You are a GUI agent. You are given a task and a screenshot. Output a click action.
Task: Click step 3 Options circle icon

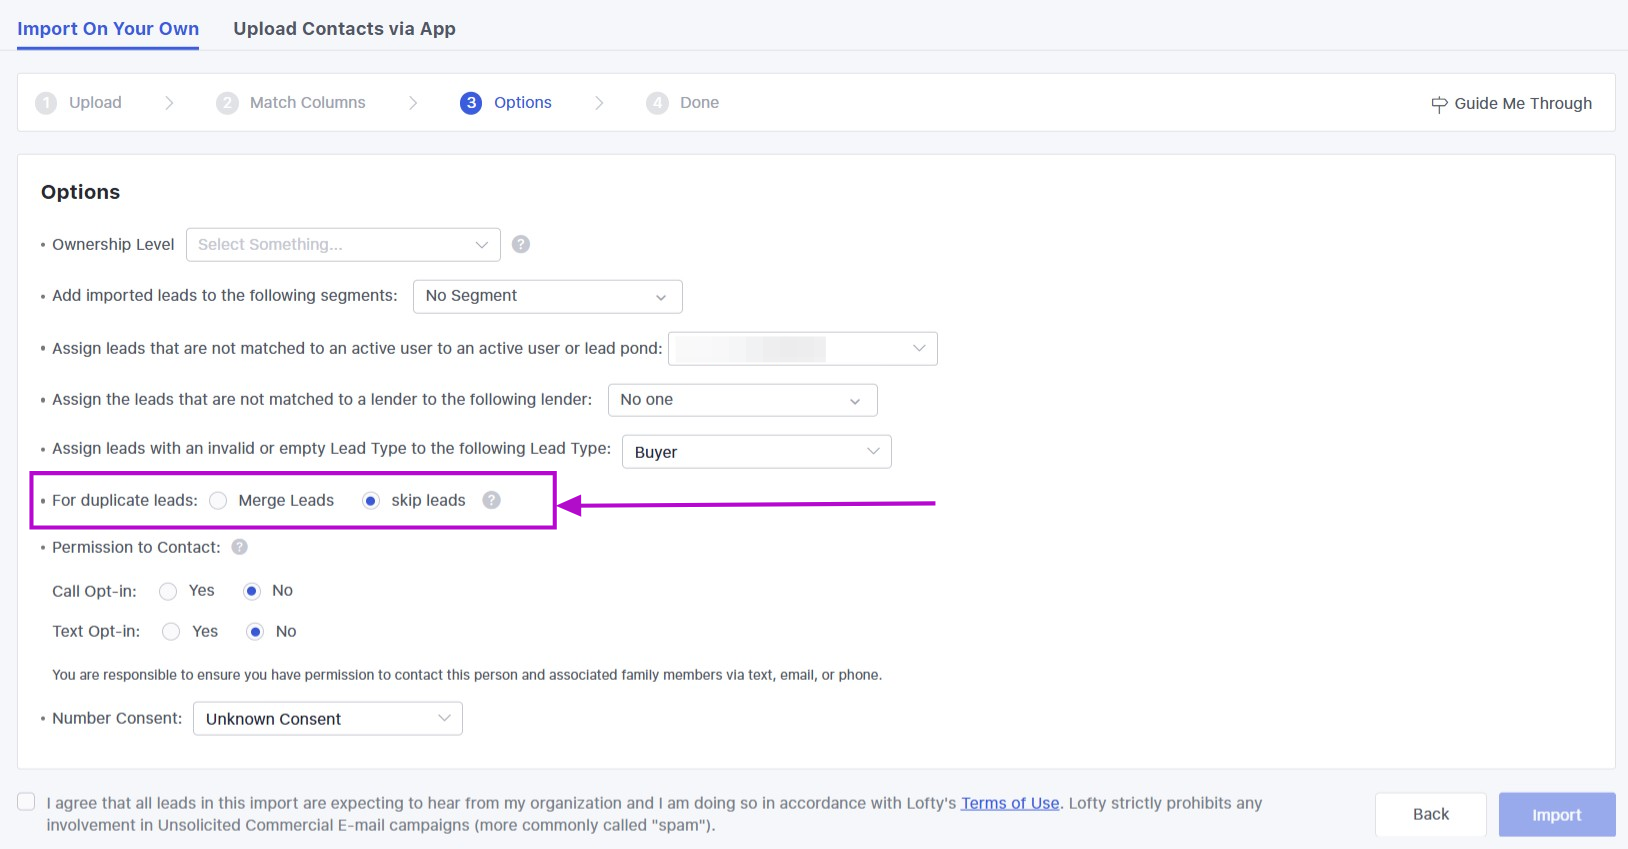[x=471, y=103]
